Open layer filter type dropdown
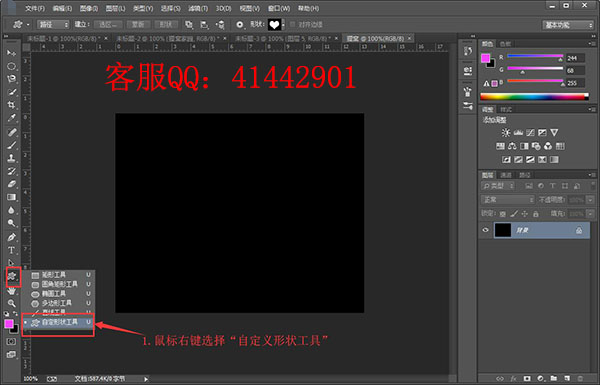 pyautogui.click(x=498, y=186)
